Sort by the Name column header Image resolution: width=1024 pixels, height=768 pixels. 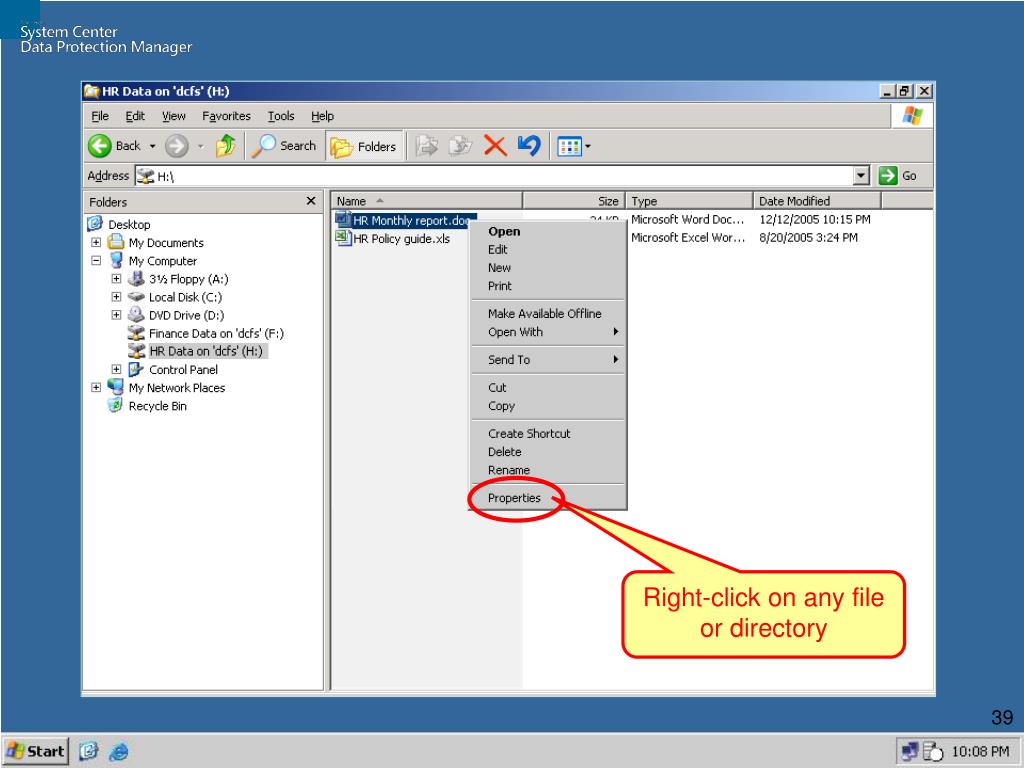tap(426, 201)
